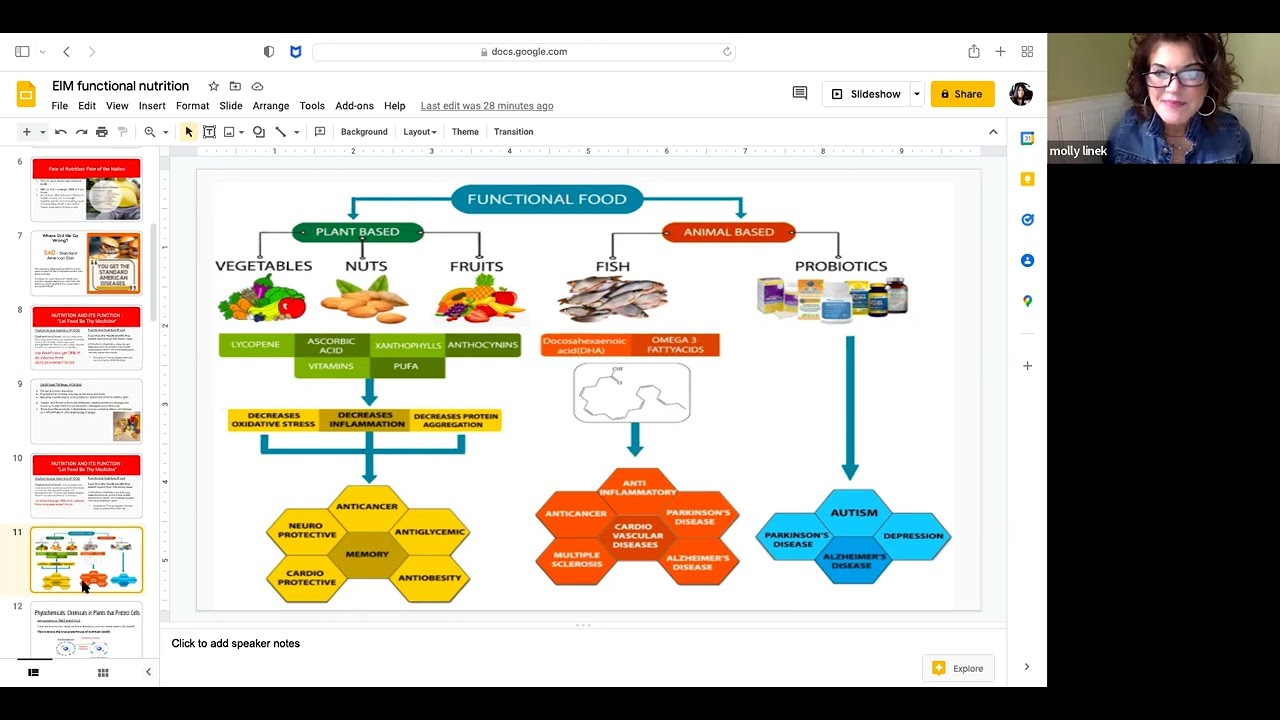Select the Text box tool

tap(209, 132)
